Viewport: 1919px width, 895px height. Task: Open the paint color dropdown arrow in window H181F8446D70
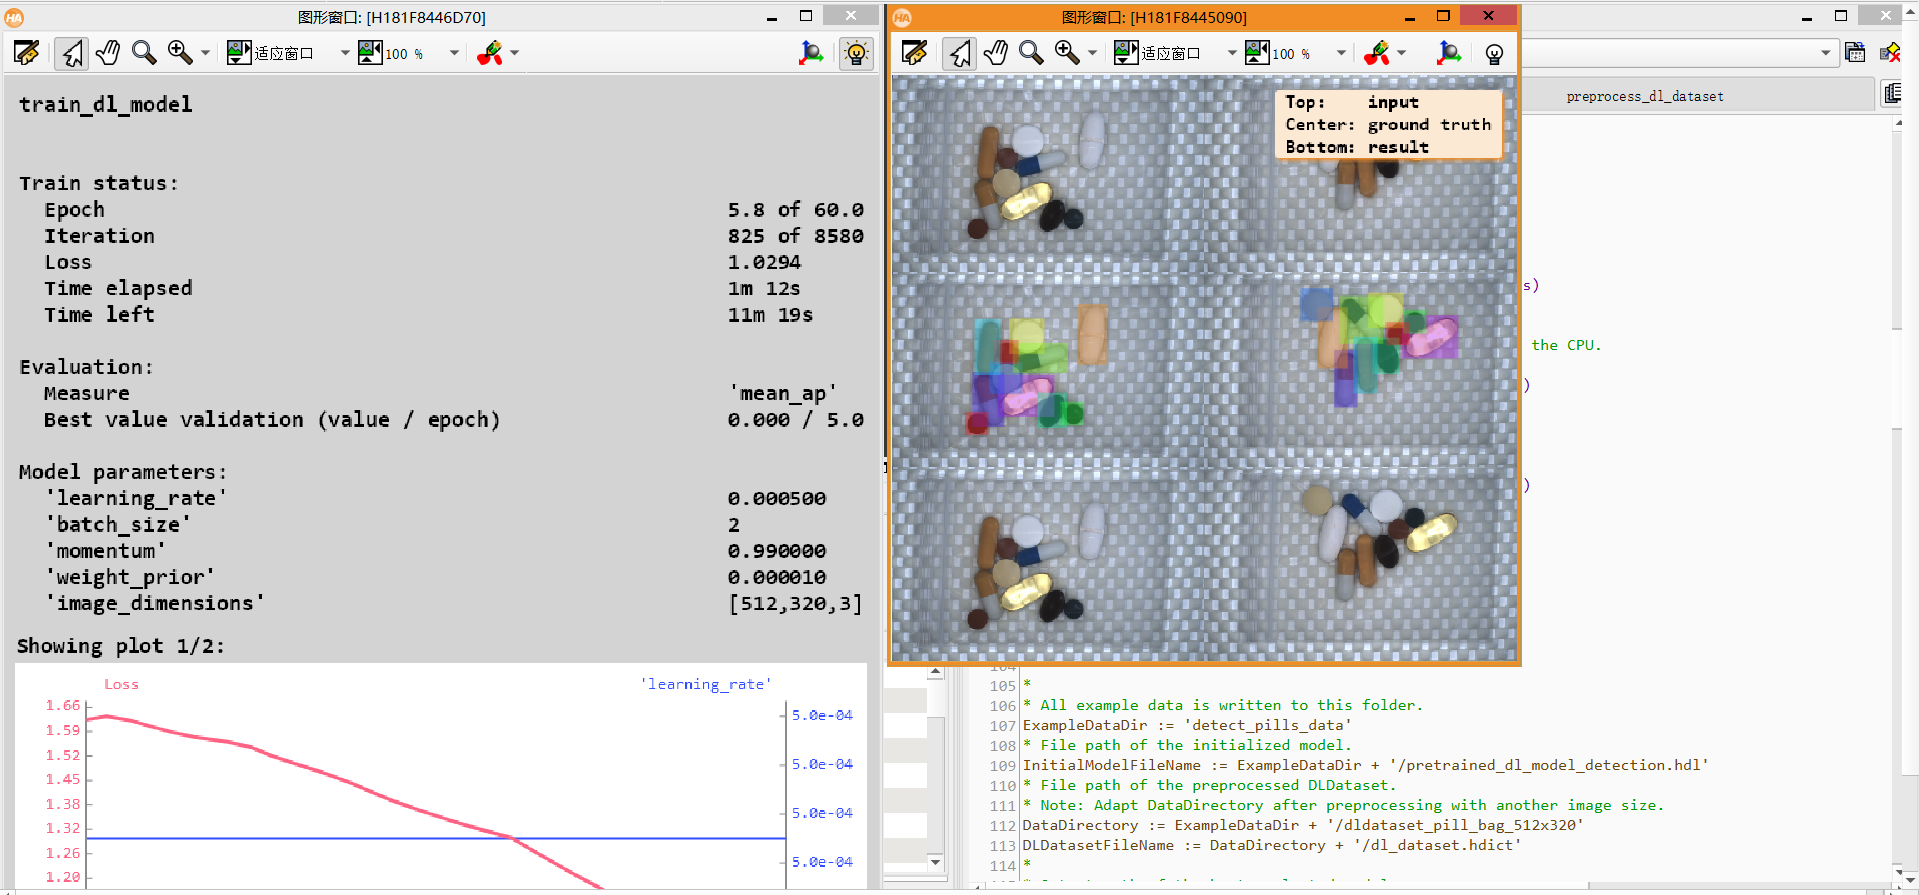coord(515,53)
